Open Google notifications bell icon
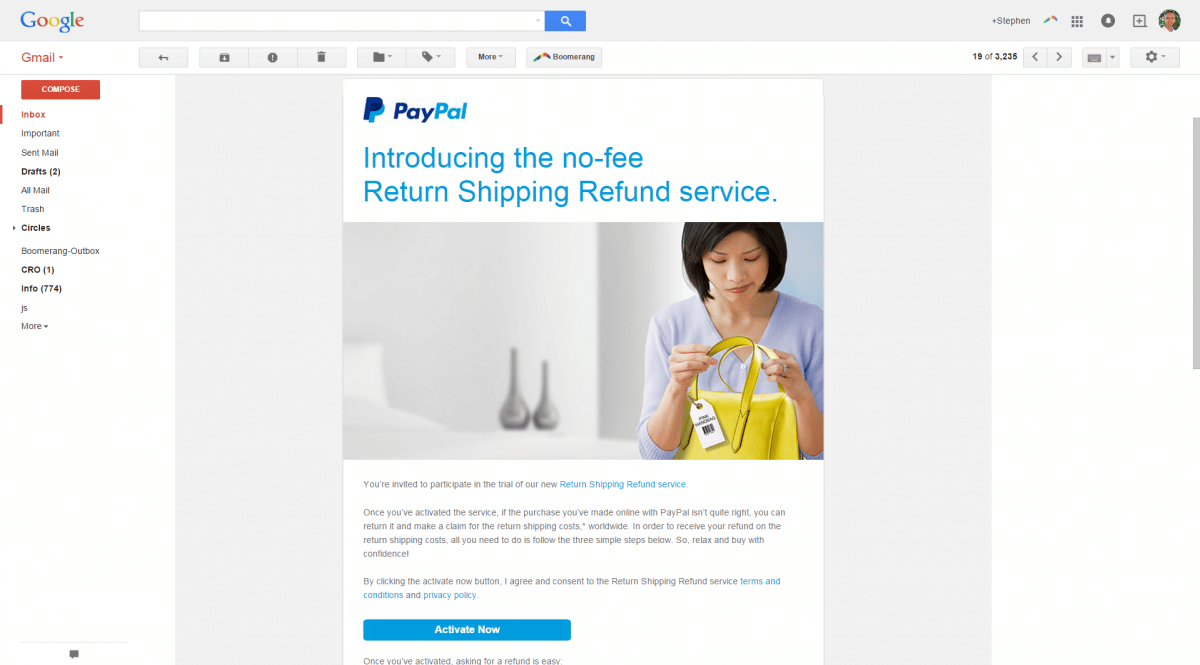This screenshot has width=1200, height=665. pyautogui.click(x=1108, y=21)
